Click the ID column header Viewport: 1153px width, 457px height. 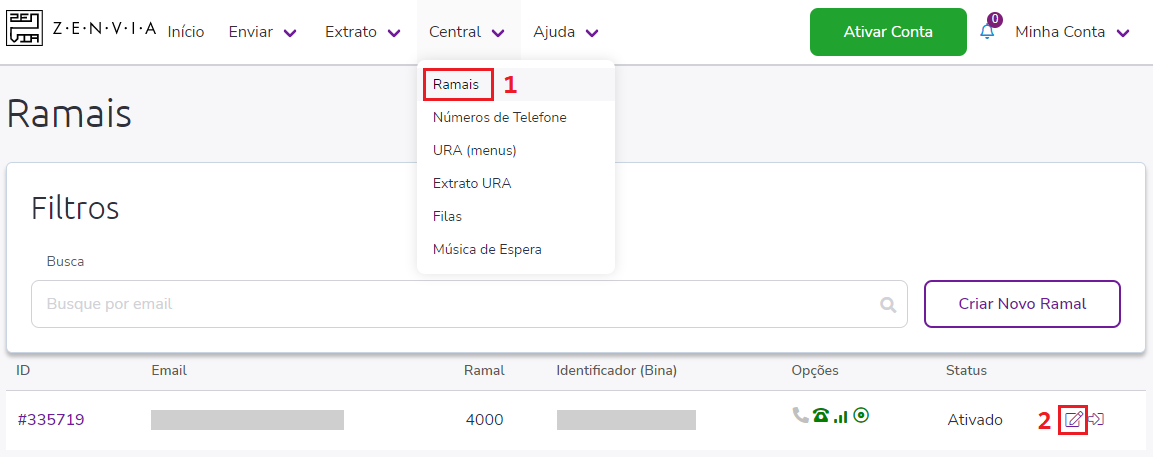pos(24,370)
